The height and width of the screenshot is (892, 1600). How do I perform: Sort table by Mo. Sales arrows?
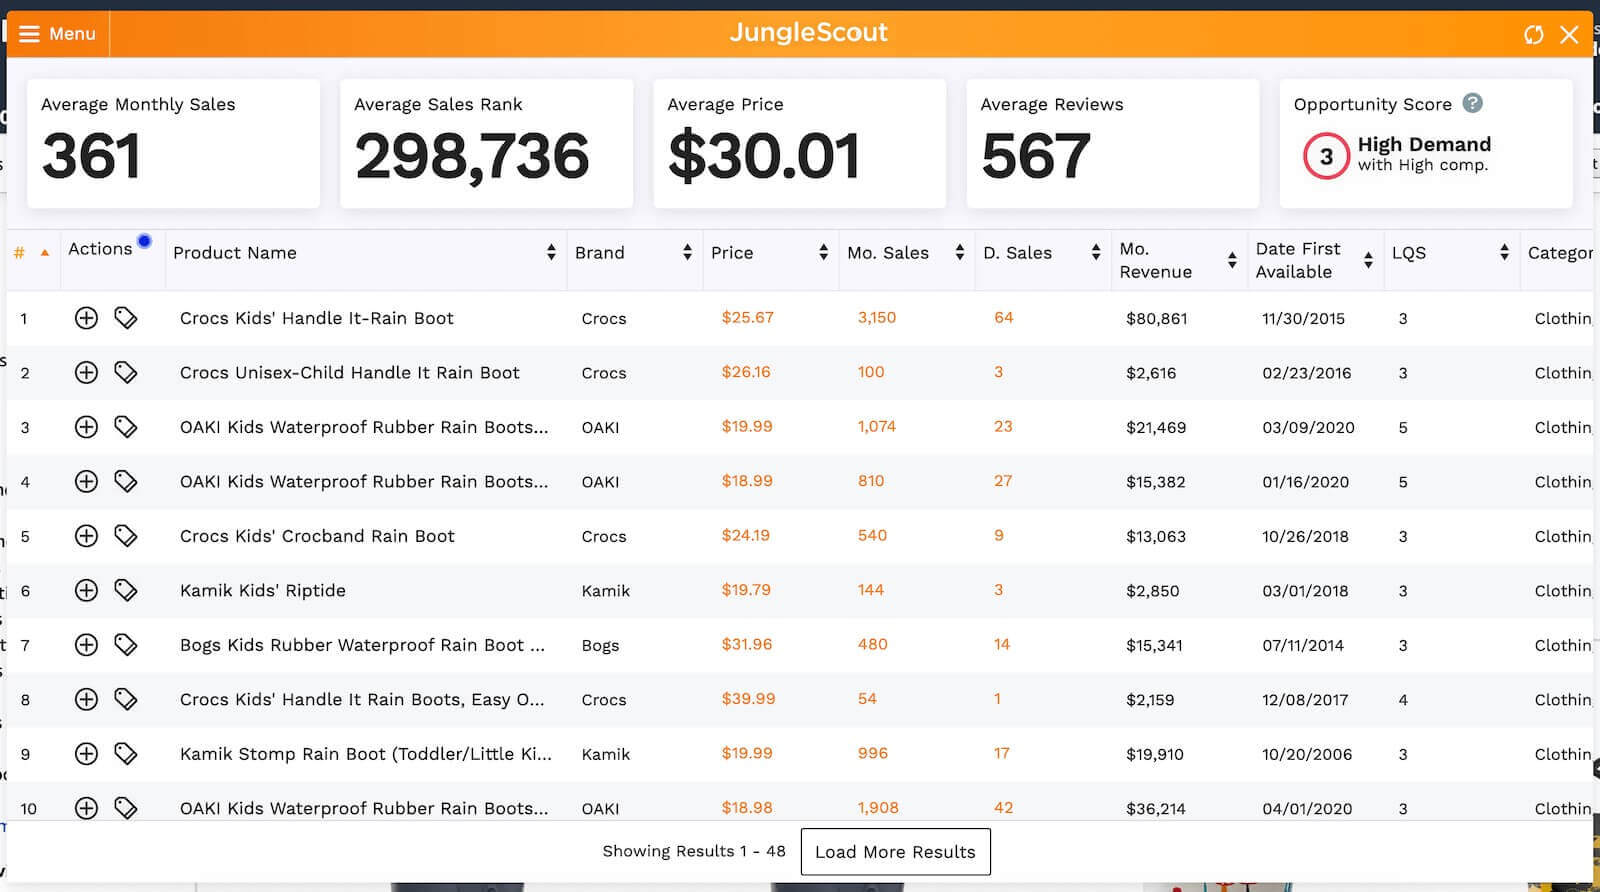point(959,253)
